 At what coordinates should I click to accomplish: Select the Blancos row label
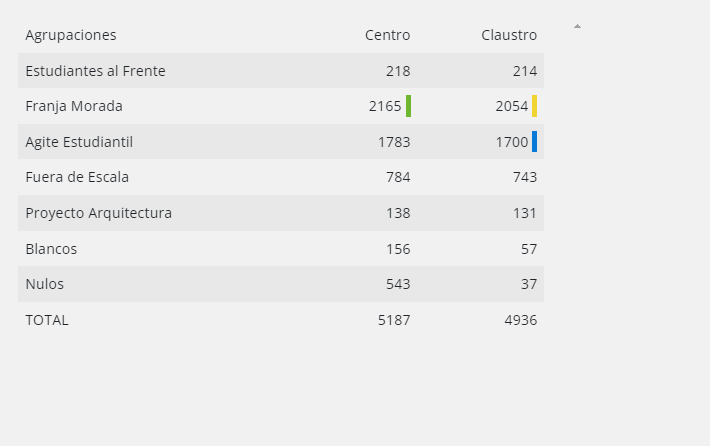click(x=51, y=249)
